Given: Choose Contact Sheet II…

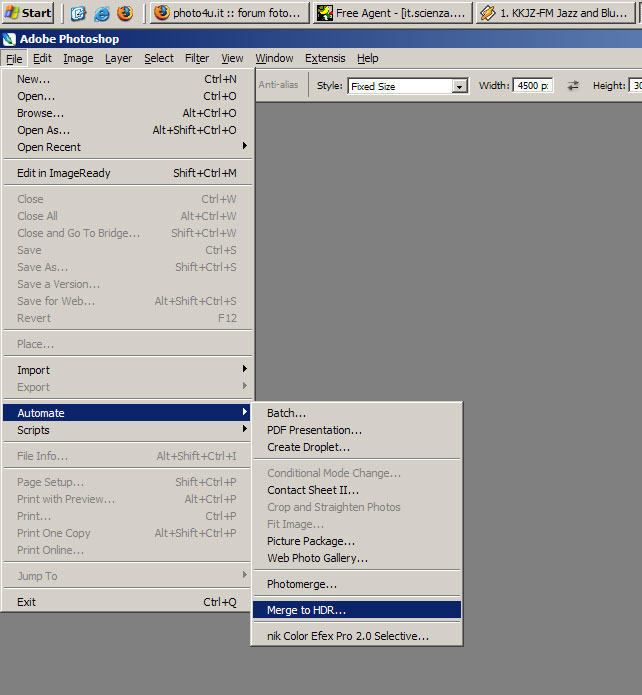Looking at the screenshot, I should (x=357, y=490).
